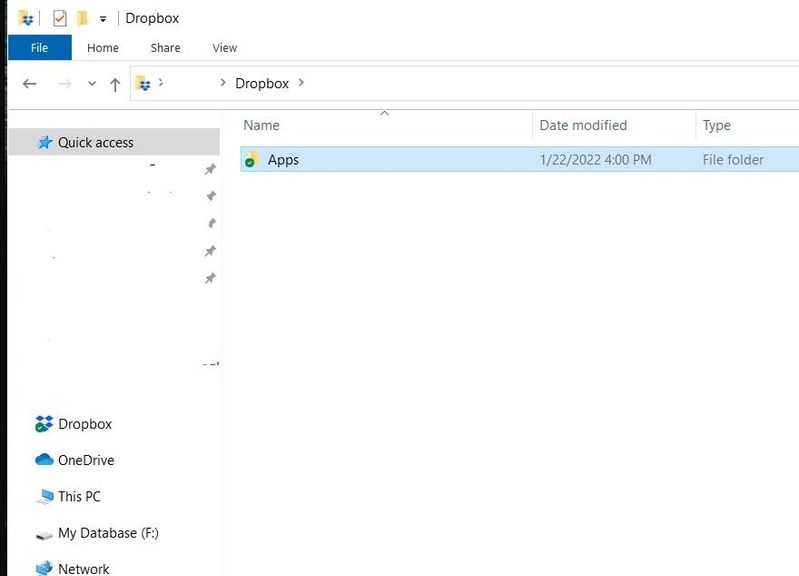
Task: Click the Quick access star icon
Action: coord(45,142)
